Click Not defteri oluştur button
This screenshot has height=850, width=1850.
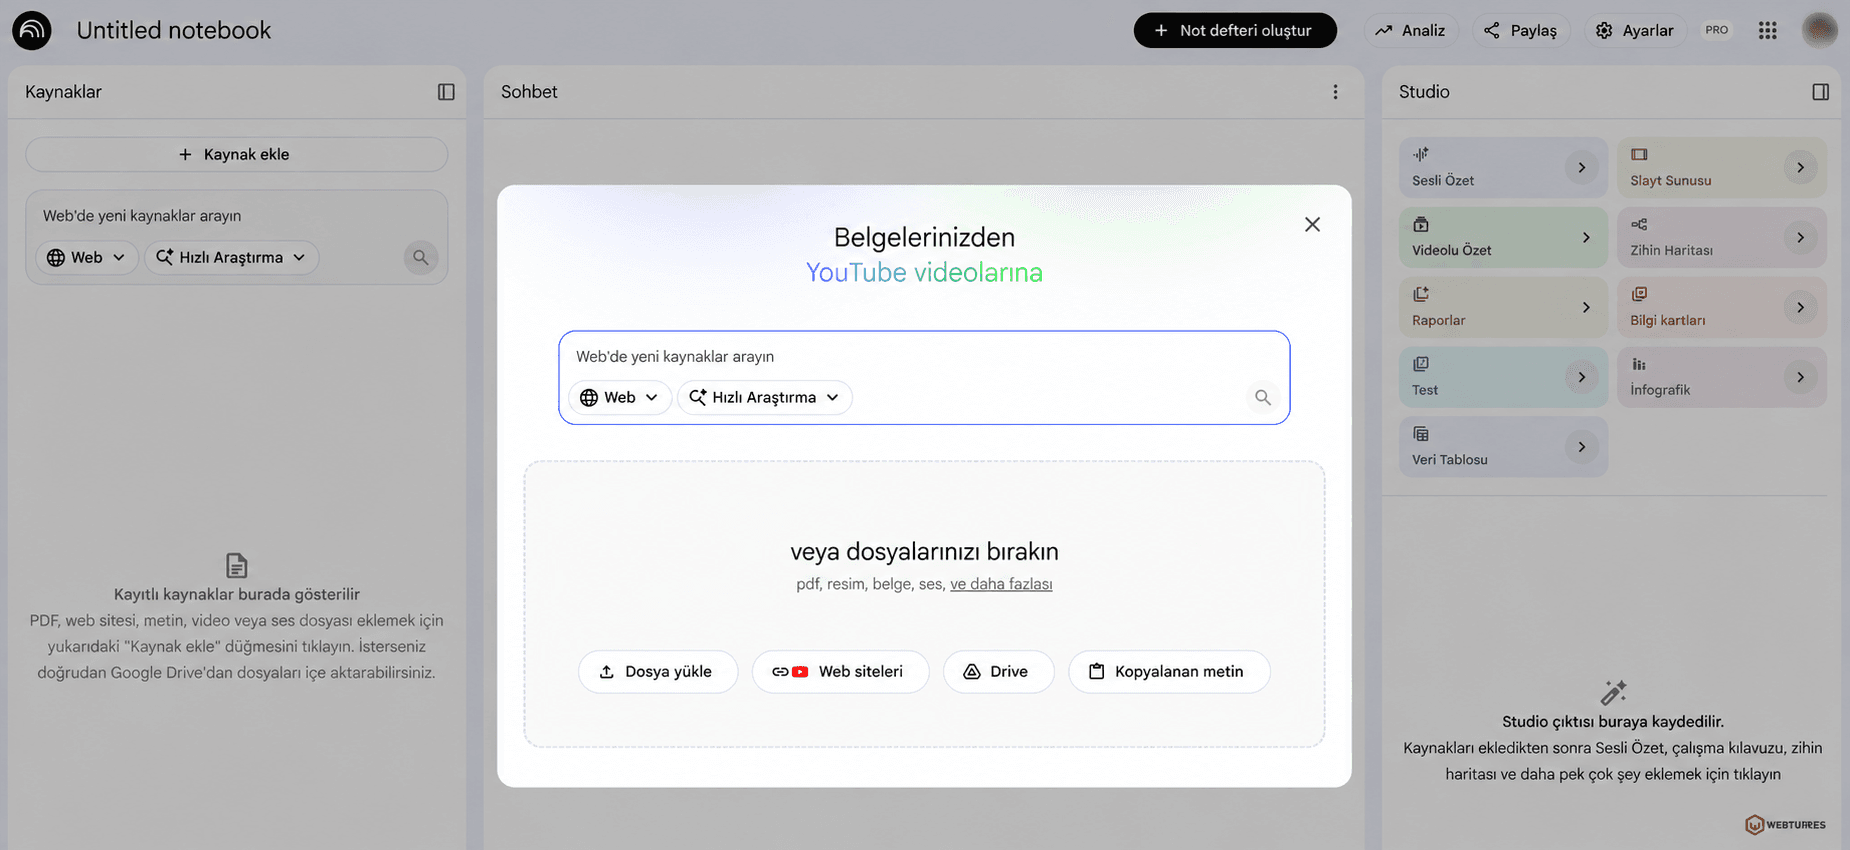[1235, 30]
